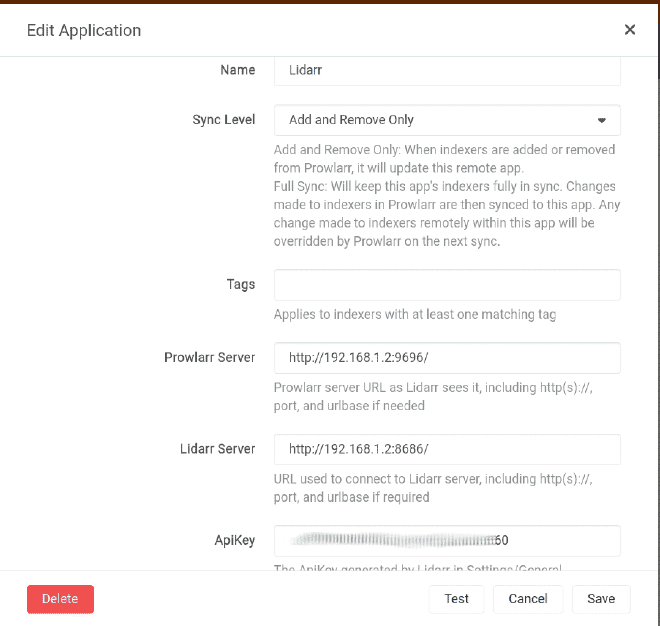Click the Tags label

[x=241, y=285]
